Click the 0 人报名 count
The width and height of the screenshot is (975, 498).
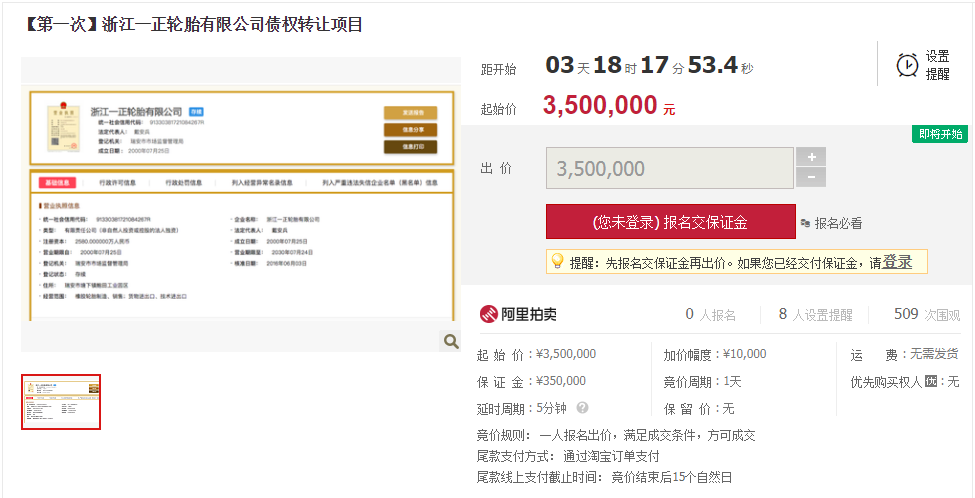pos(710,315)
